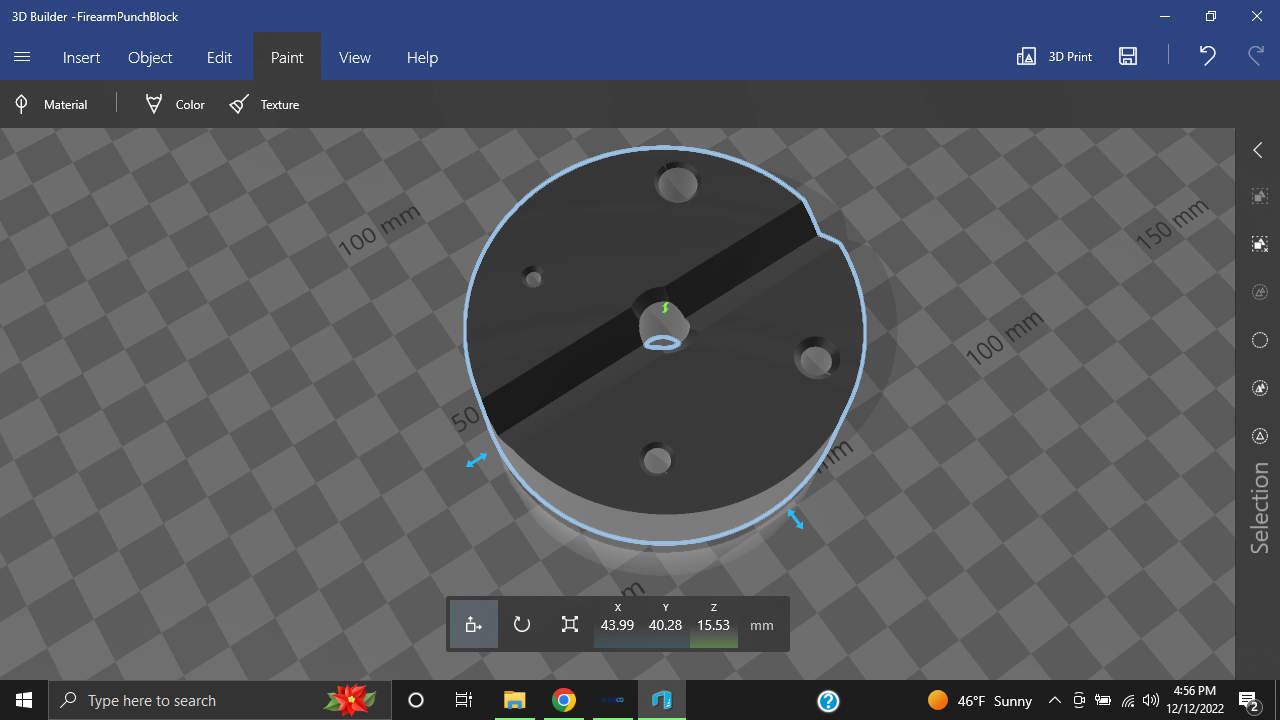Image resolution: width=1280 pixels, height=720 pixels.
Task: Click the Windows Start button
Action: pyautogui.click(x=24, y=700)
